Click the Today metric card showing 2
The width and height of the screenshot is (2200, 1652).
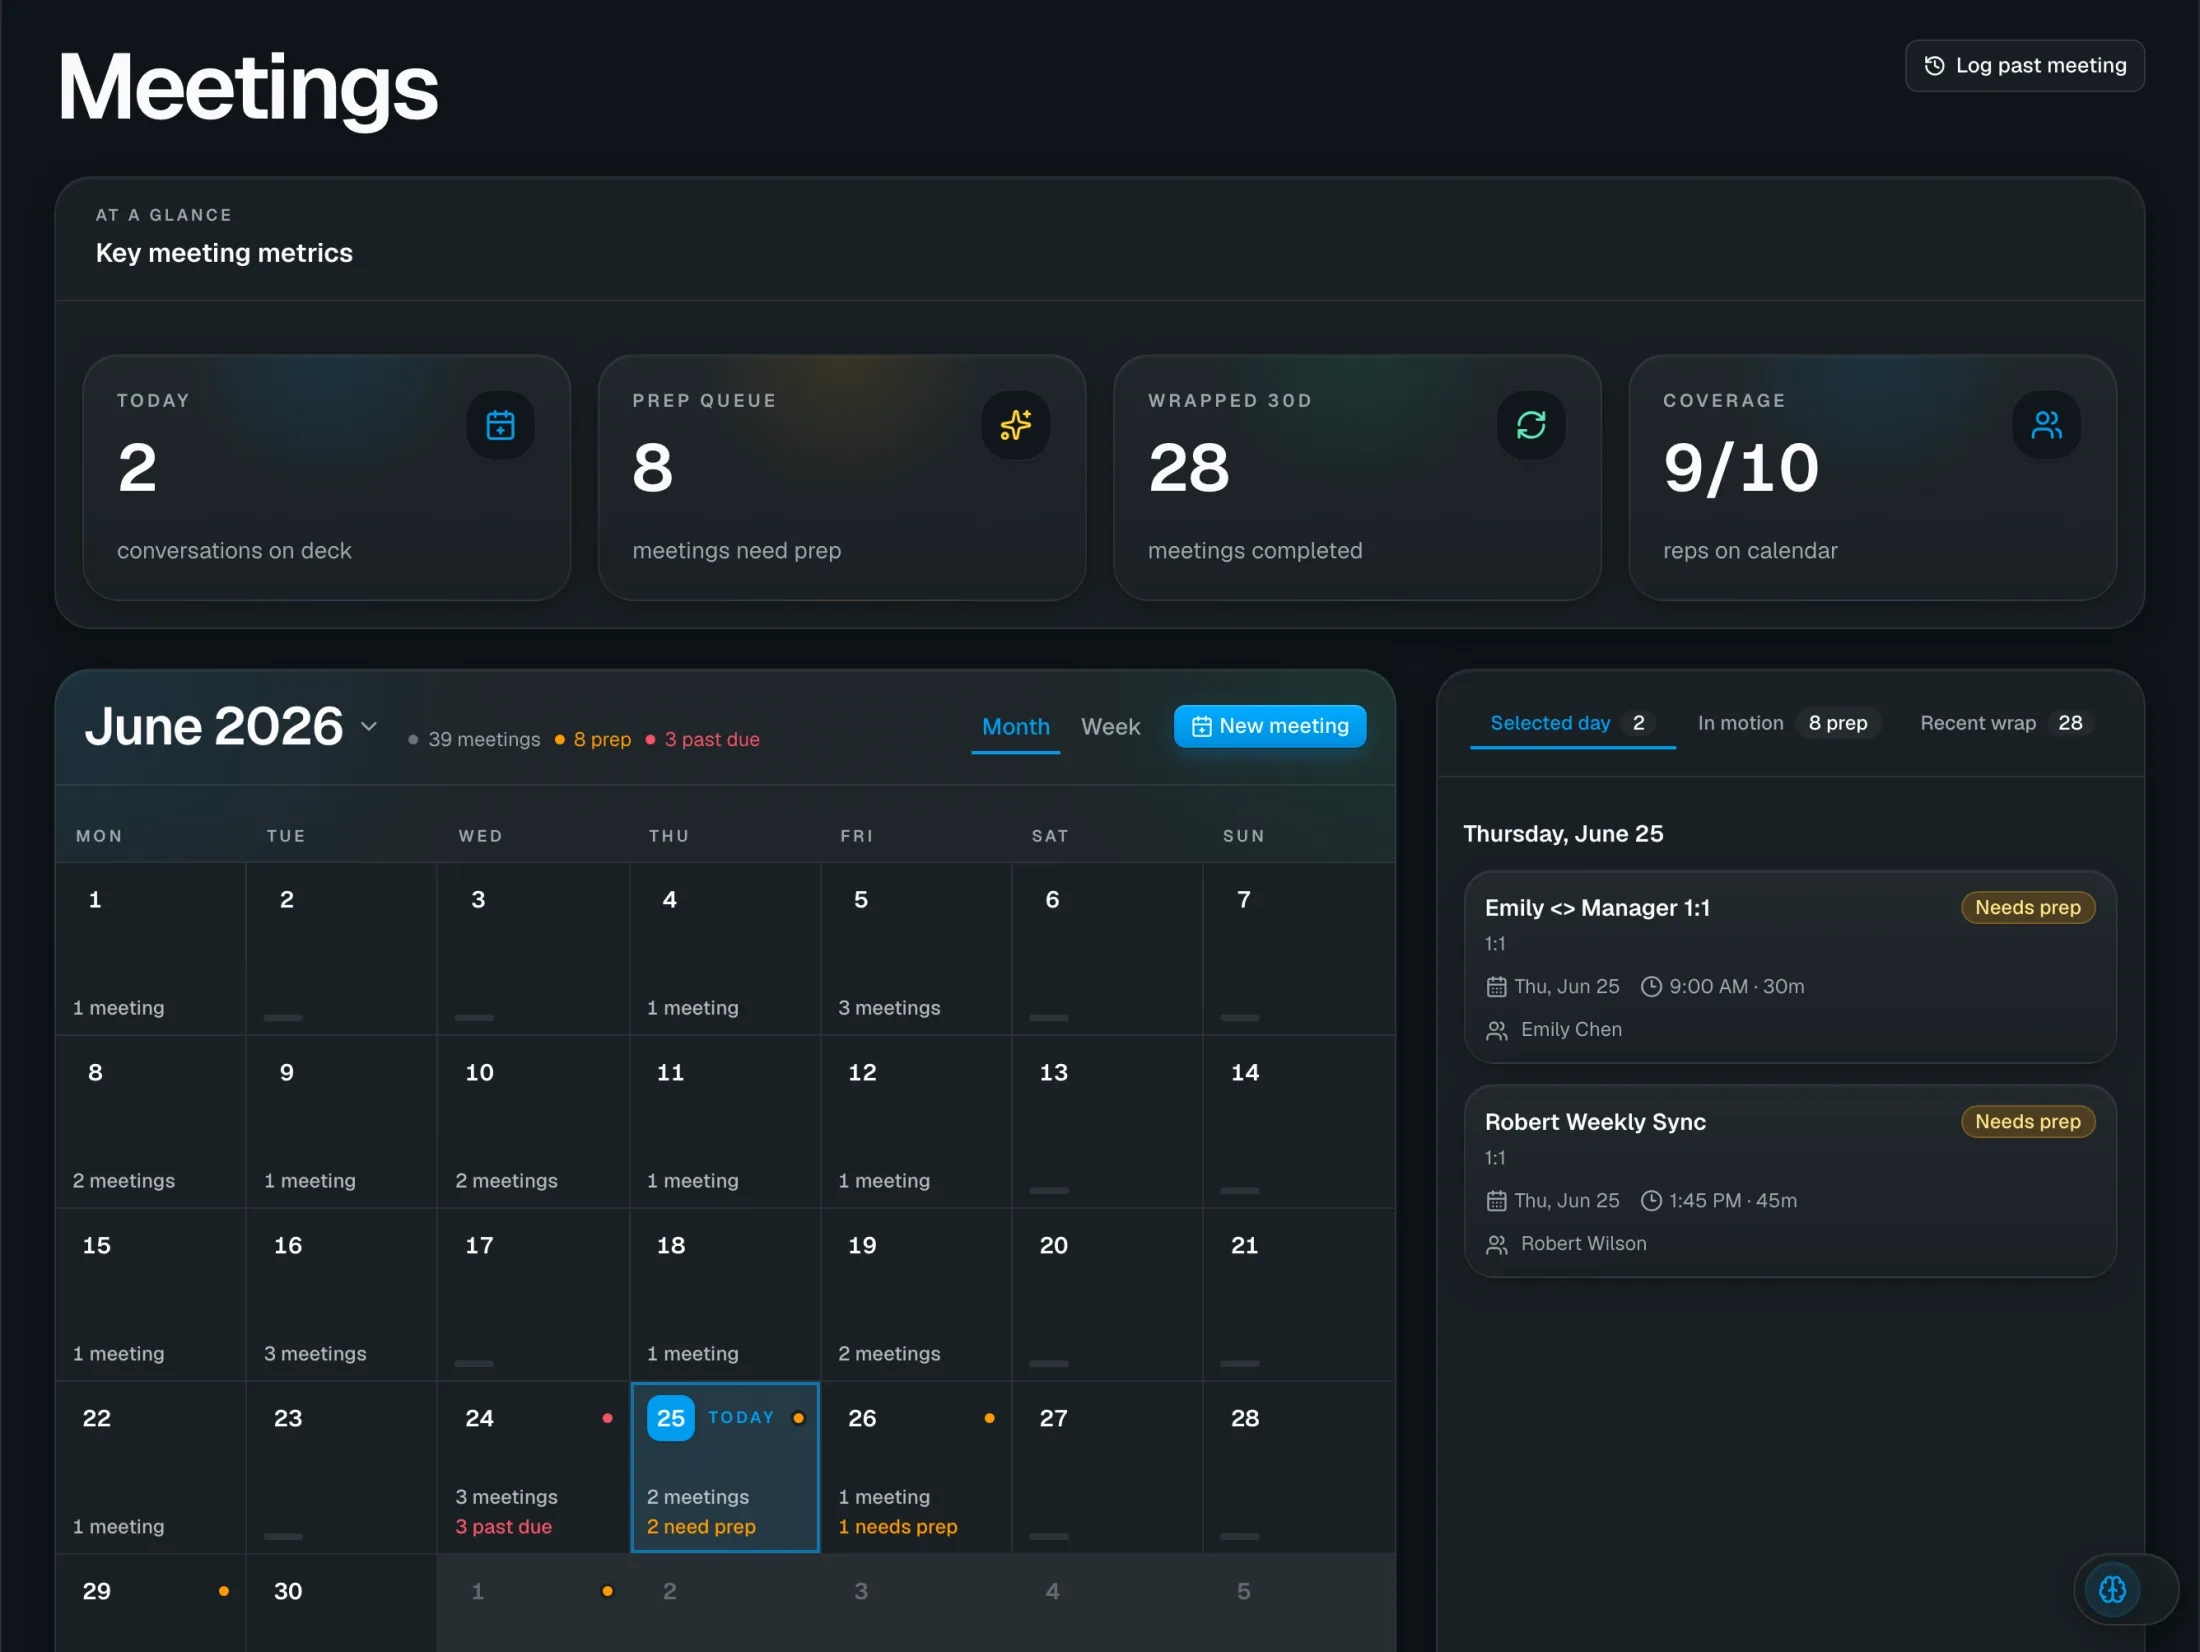pyautogui.click(x=327, y=478)
